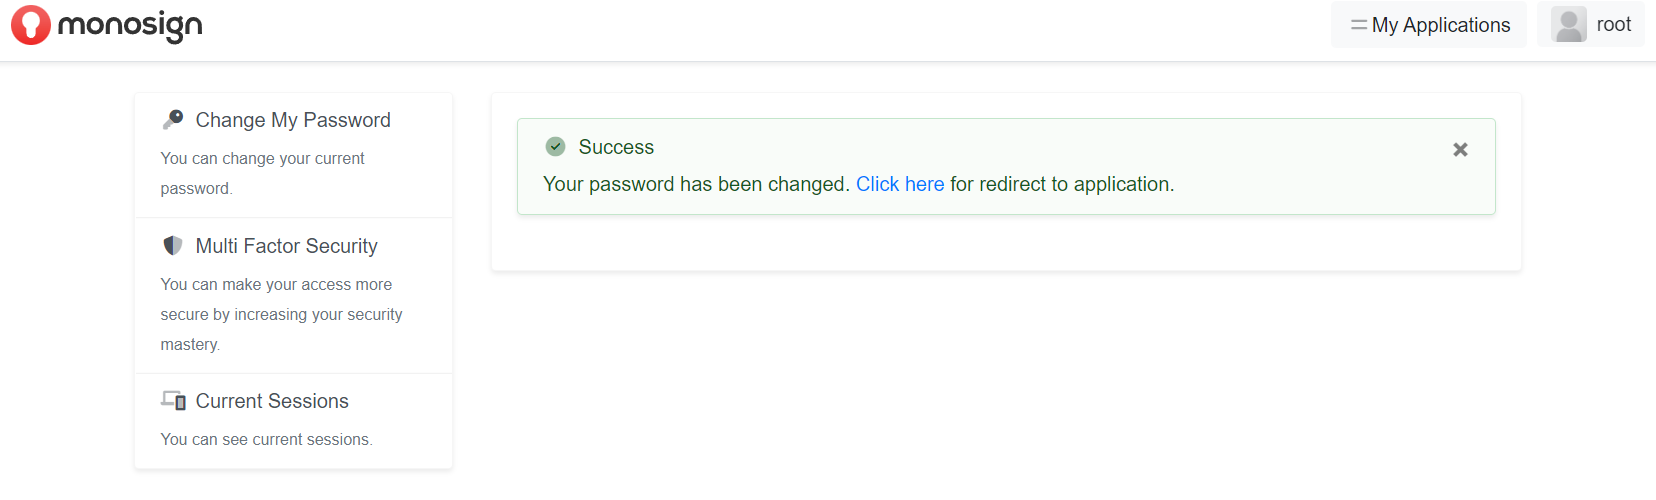This screenshot has width=1656, height=500.
Task: Click "You can see current sessions" description
Action: pos(266,439)
